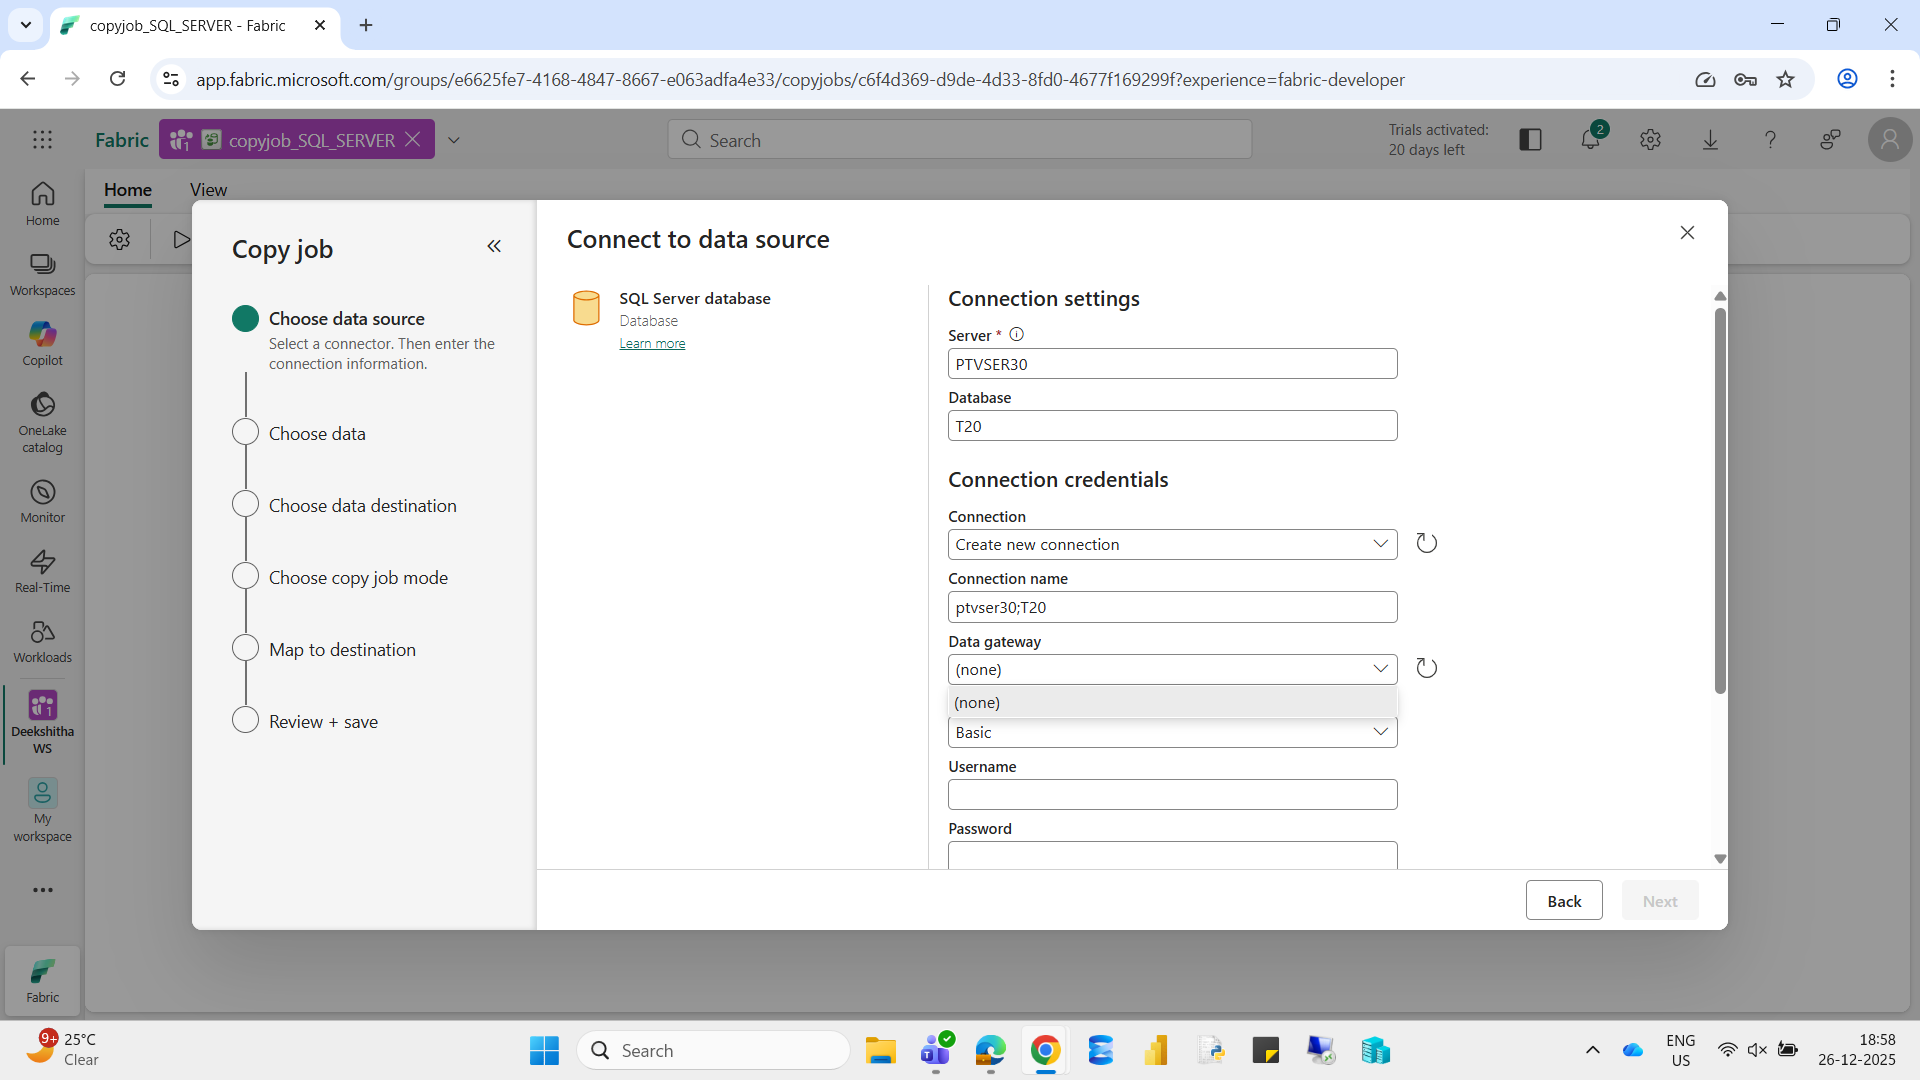Screen dimensions: 1920x1080
Task: Open Workspaces in the left rail
Action: (x=42, y=274)
